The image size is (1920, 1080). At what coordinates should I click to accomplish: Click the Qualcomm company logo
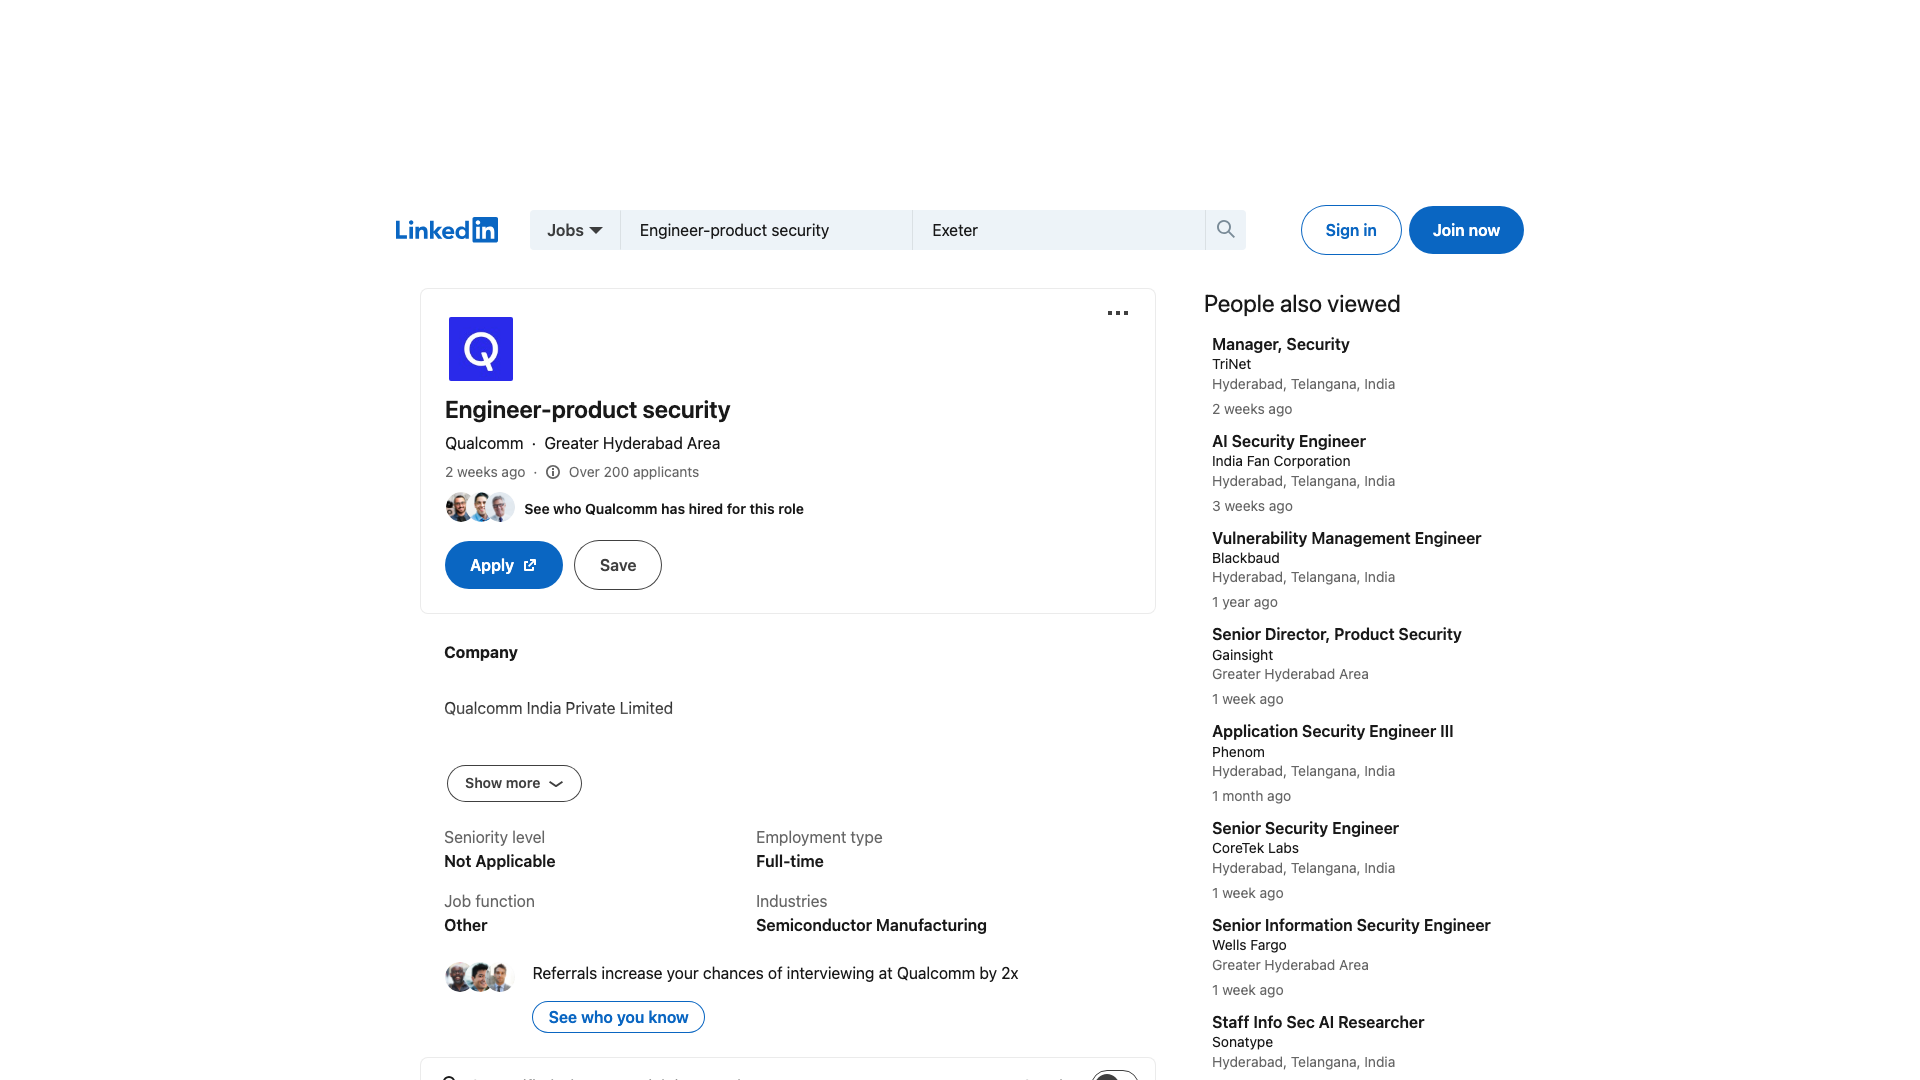click(x=481, y=349)
